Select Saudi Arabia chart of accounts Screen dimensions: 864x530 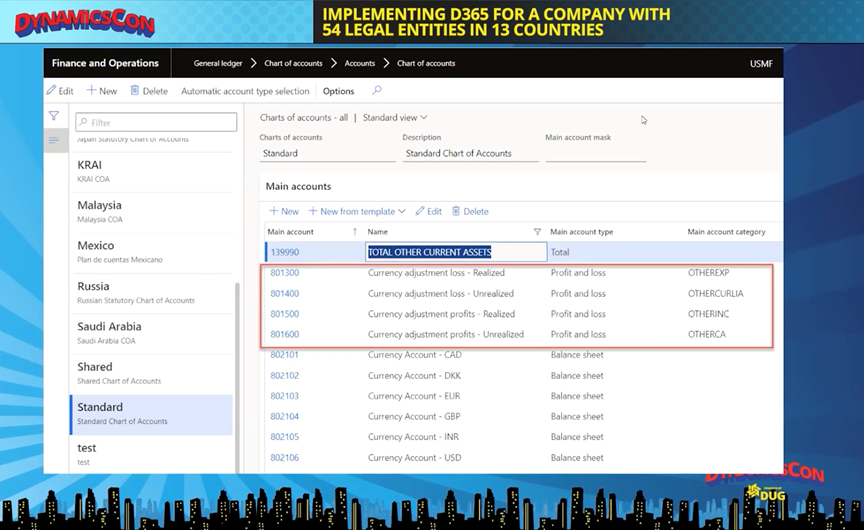[109, 327]
